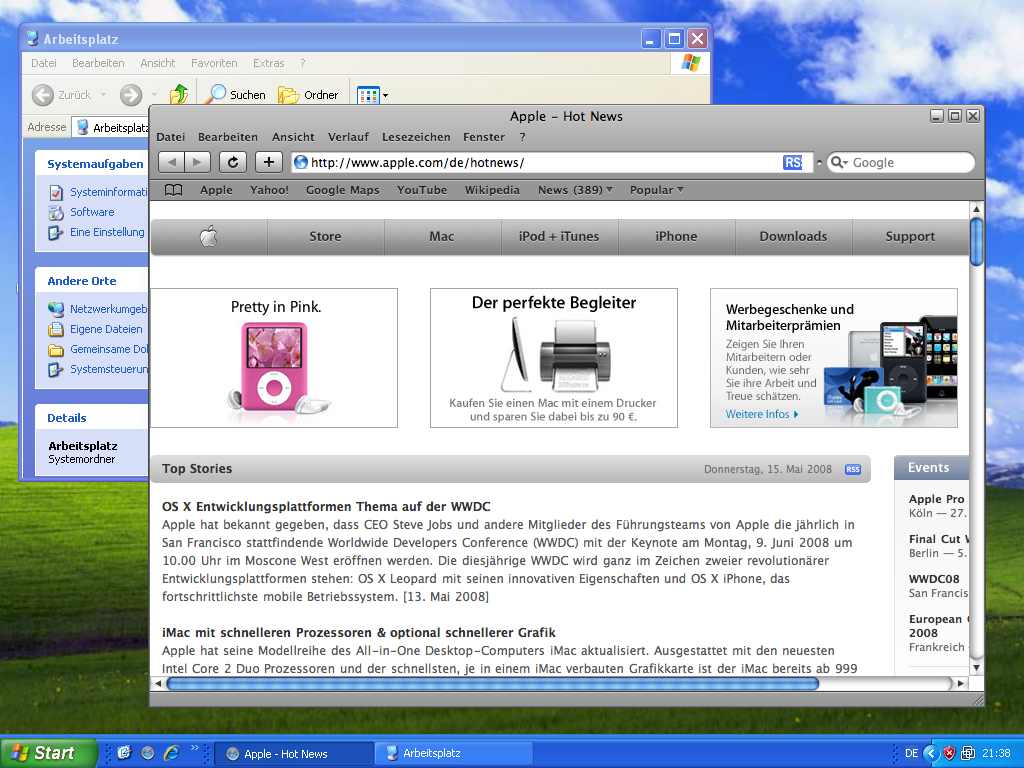The height and width of the screenshot is (768, 1024).
Task: Open the News (389) bookmarks dropdown
Action: click(x=575, y=190)
